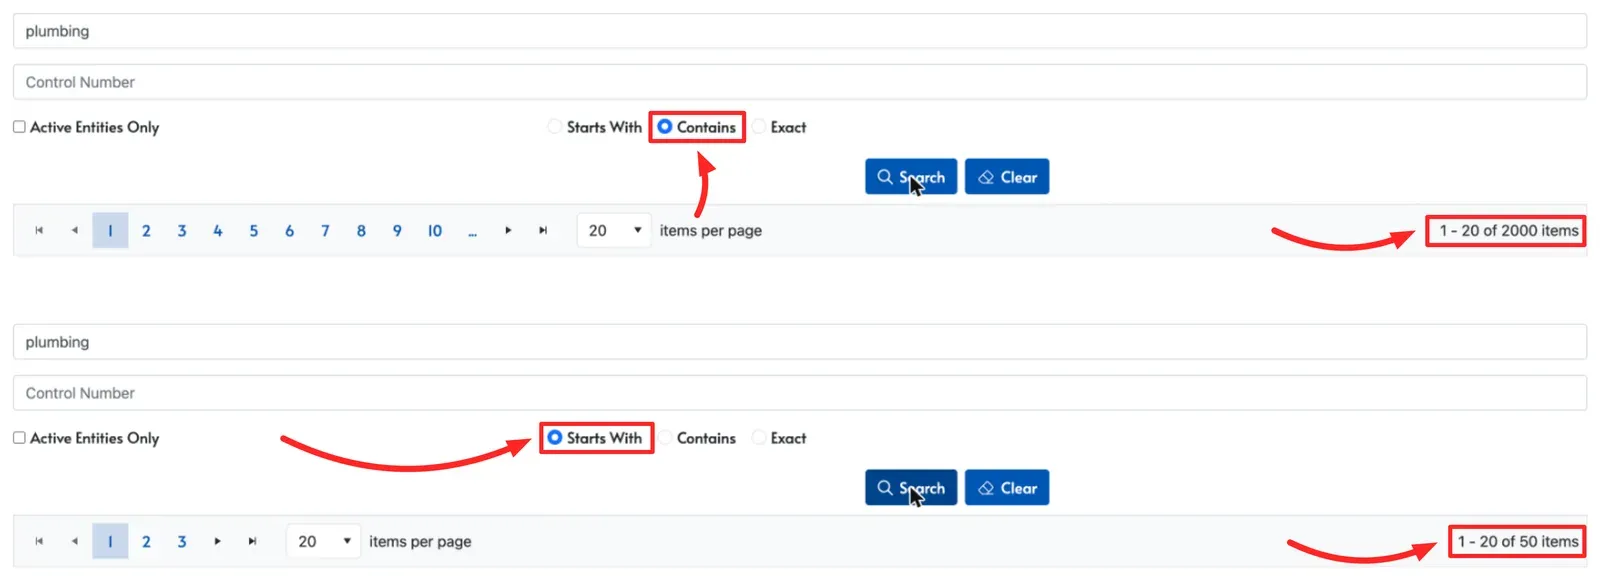Viewport: 1600px width, 580px height.
Task: Show more pages via the ellipsis link
Action: (472, 231)
